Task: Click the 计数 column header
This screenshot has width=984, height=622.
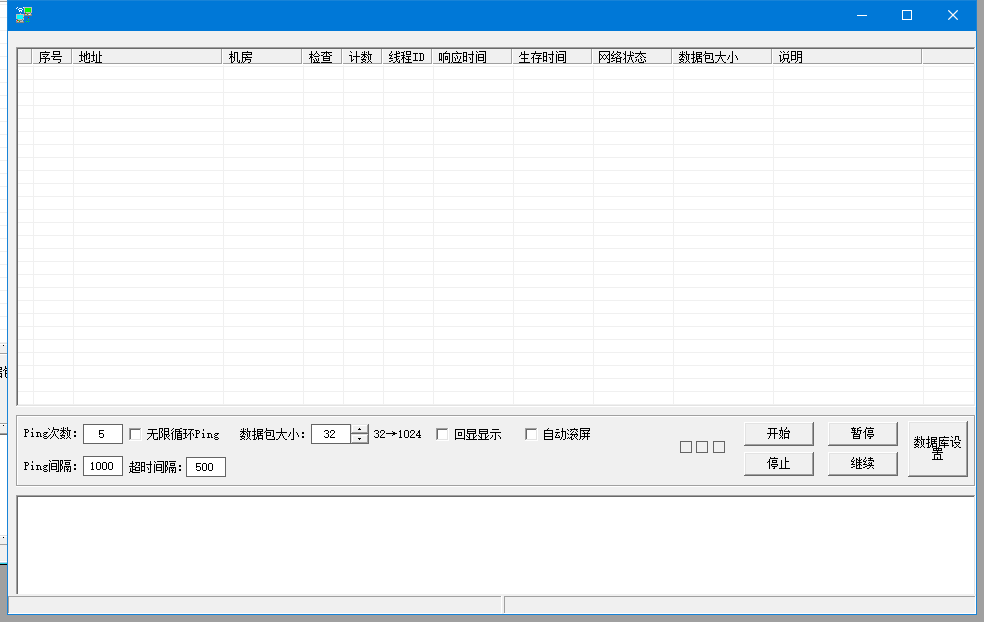Action: [362, 56]
